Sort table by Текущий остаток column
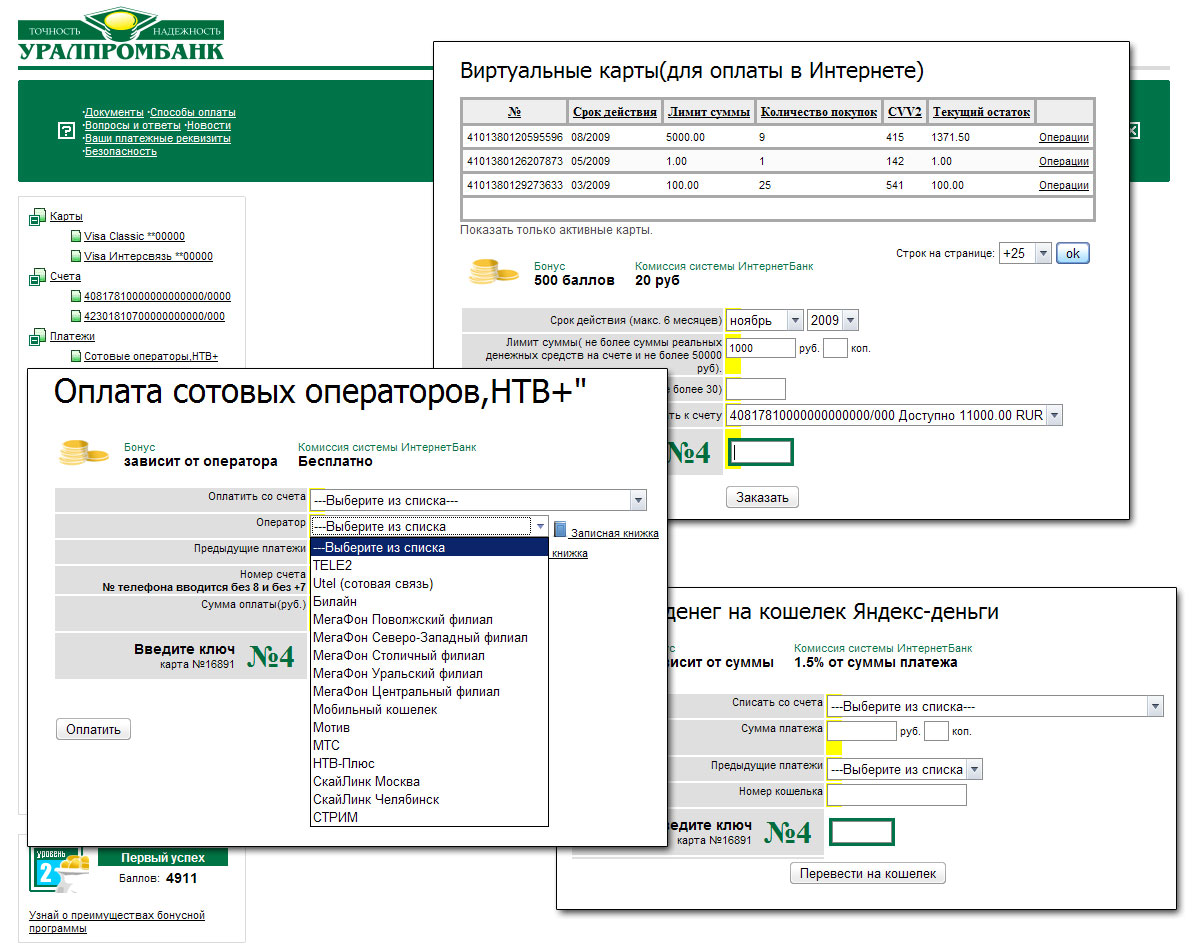This screenshot has width=1193, height=948. (x=981, y=112)
